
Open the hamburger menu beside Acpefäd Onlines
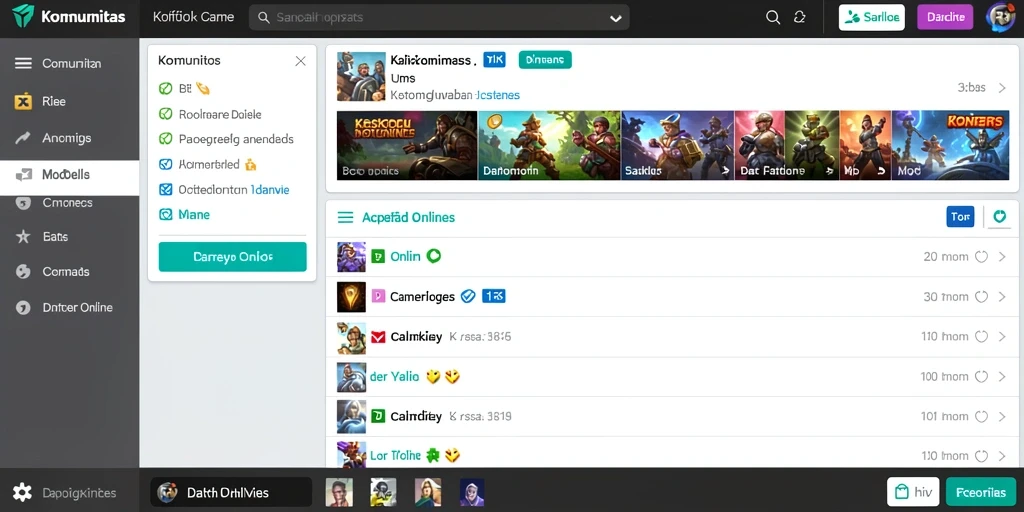pyautogui.click(x=345, y=217)
